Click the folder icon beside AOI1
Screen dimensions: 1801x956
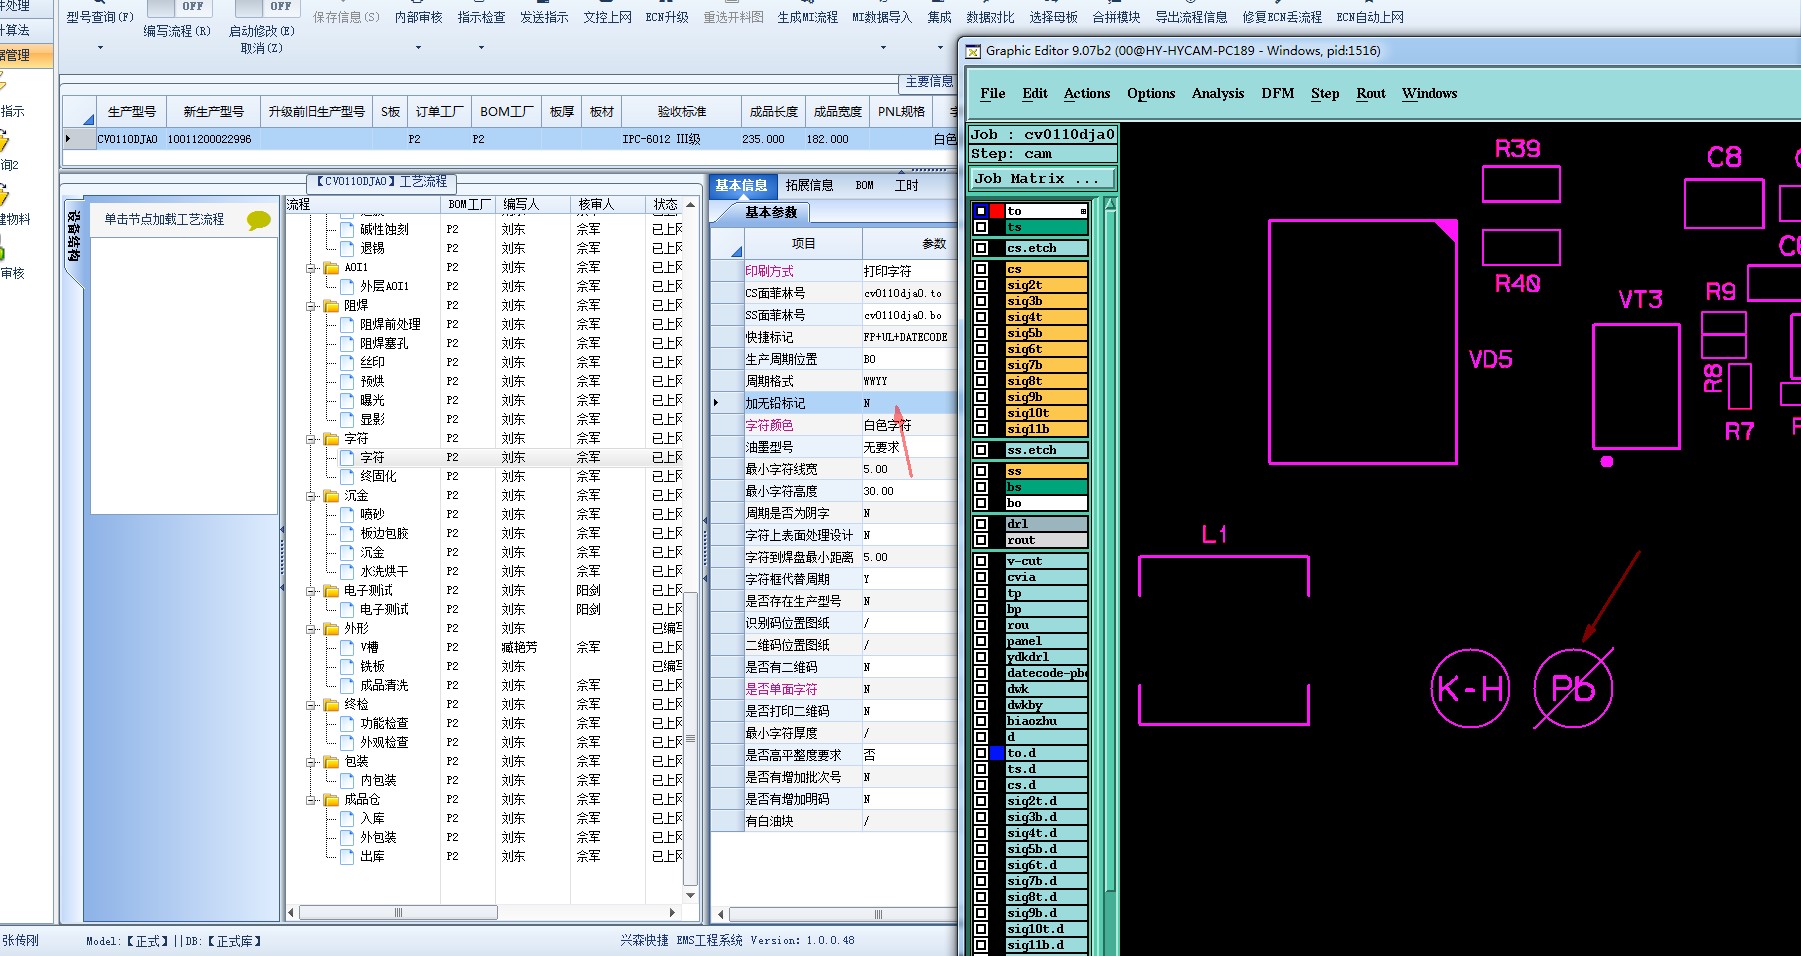coord(332,267)
